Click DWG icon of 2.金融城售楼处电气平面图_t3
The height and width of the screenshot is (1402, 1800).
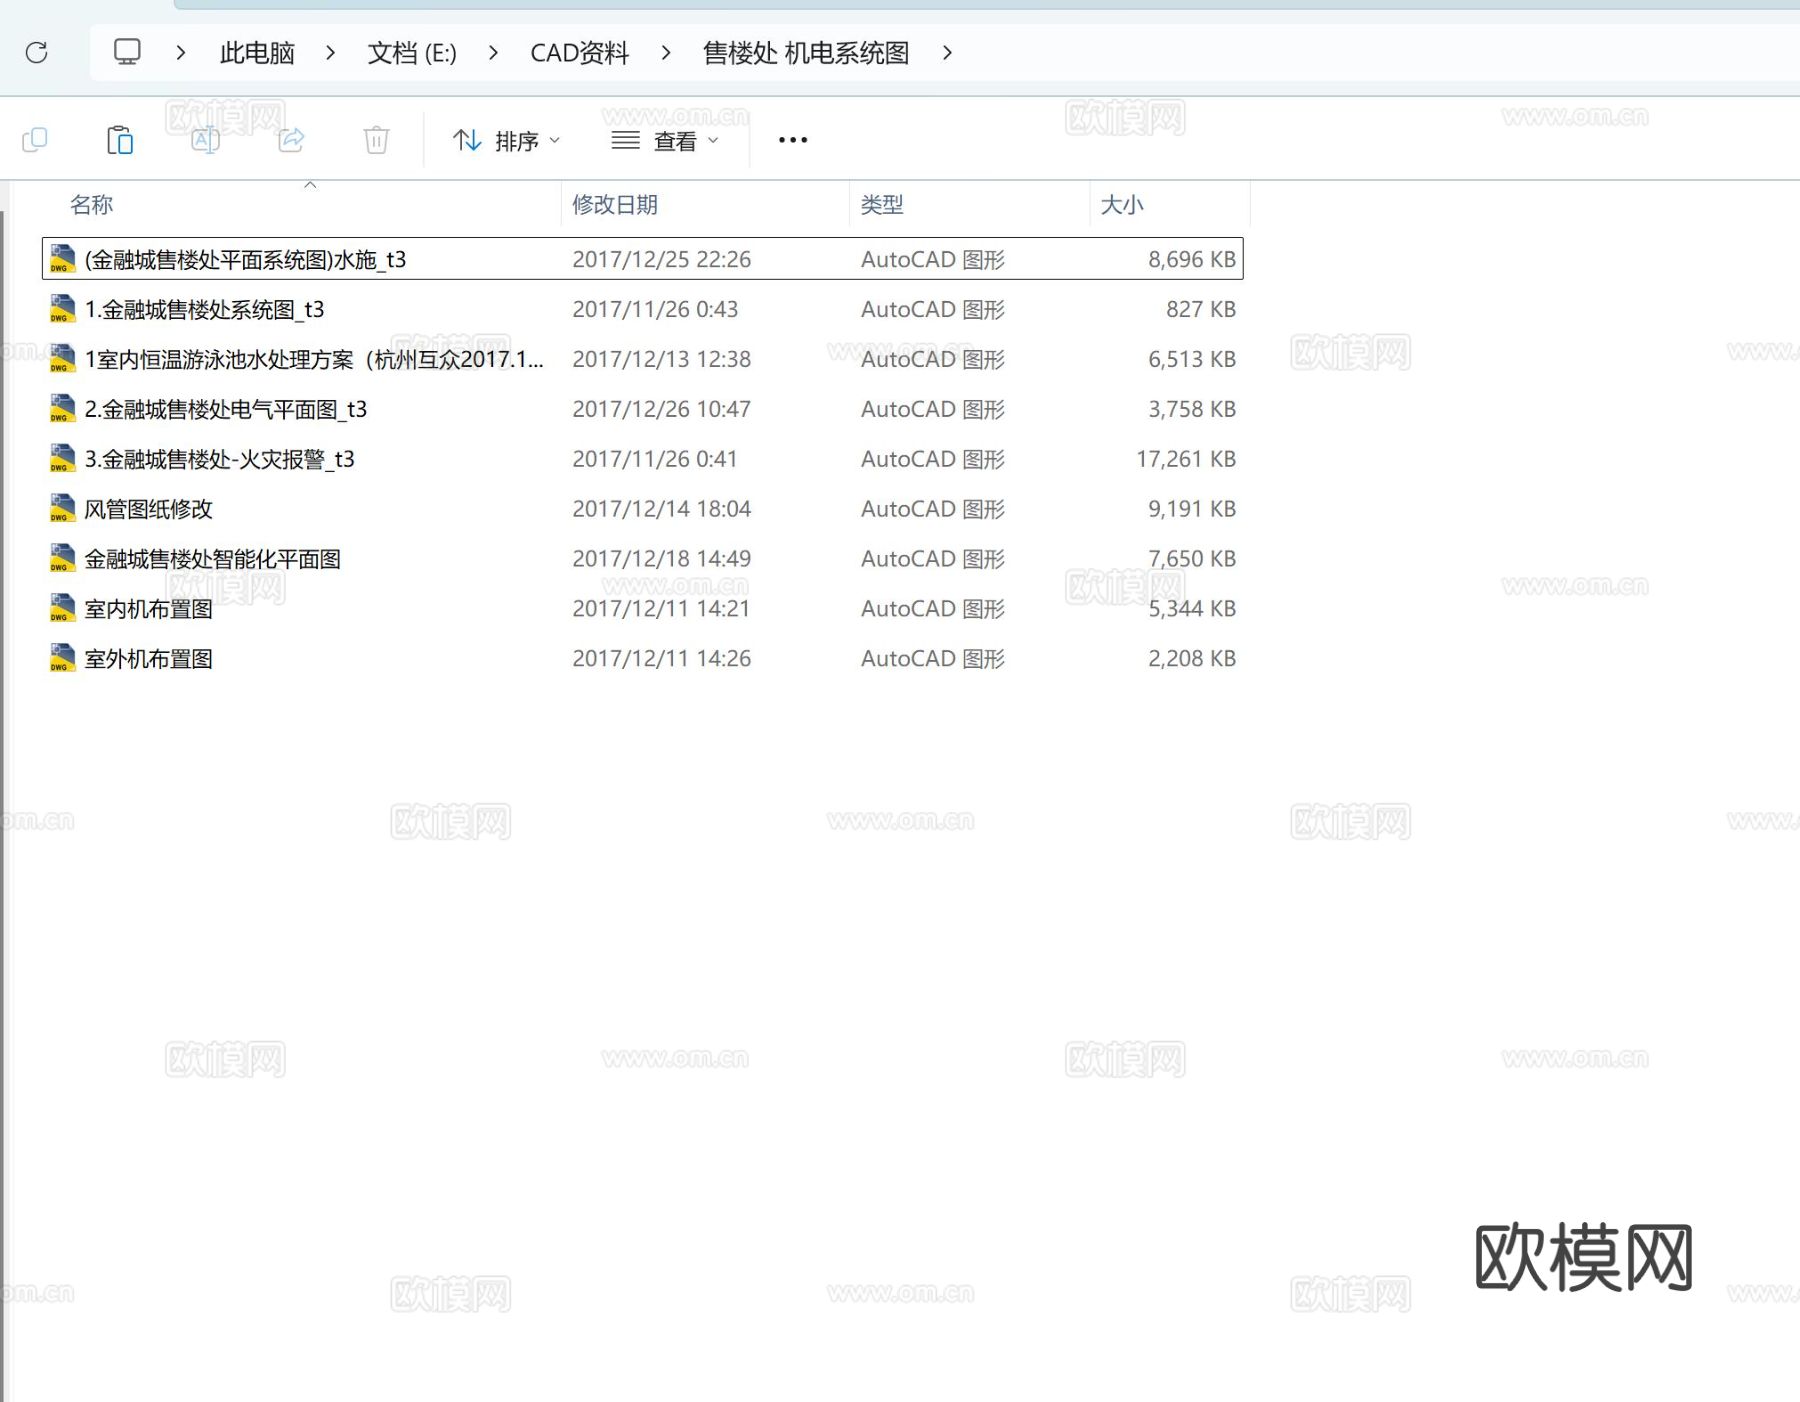point(62,409)
